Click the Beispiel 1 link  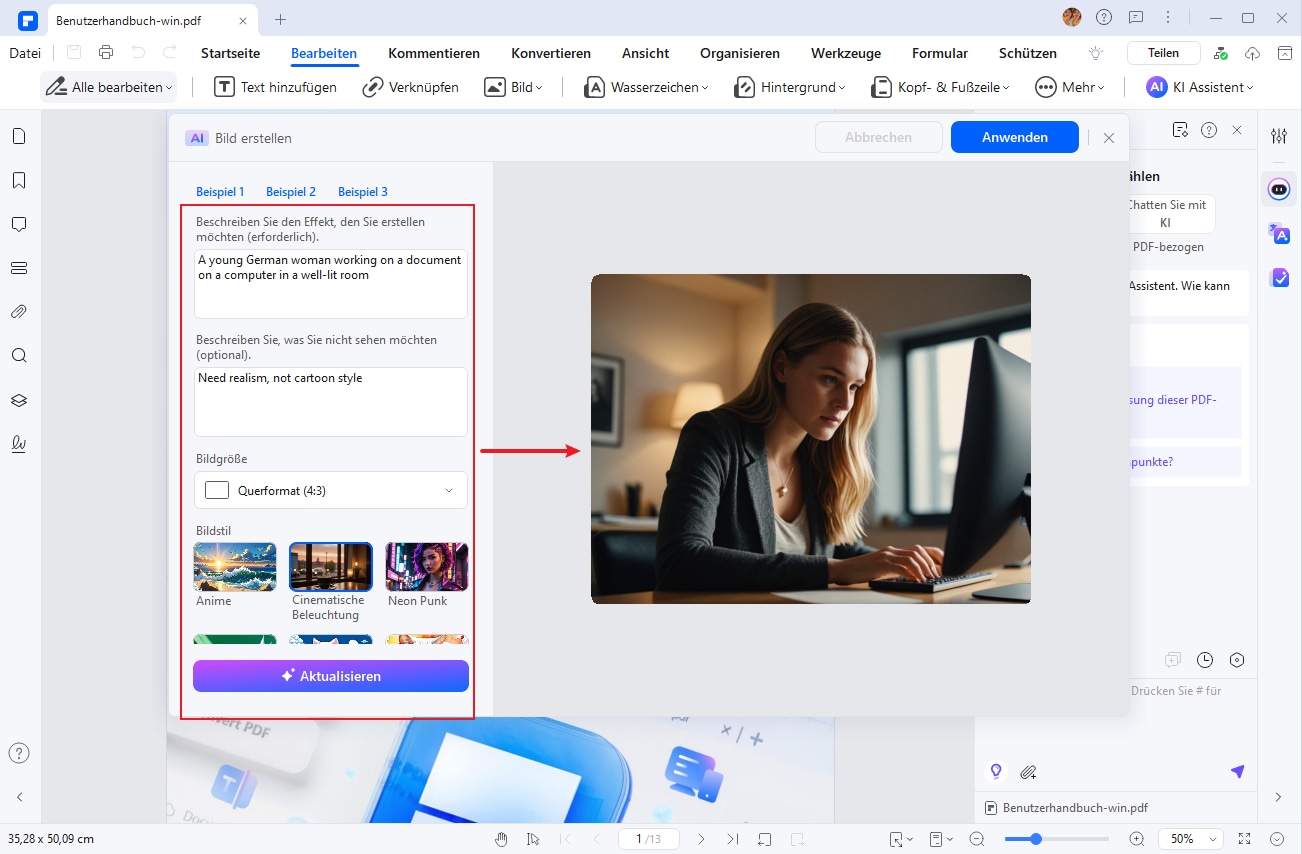[220, 192]
